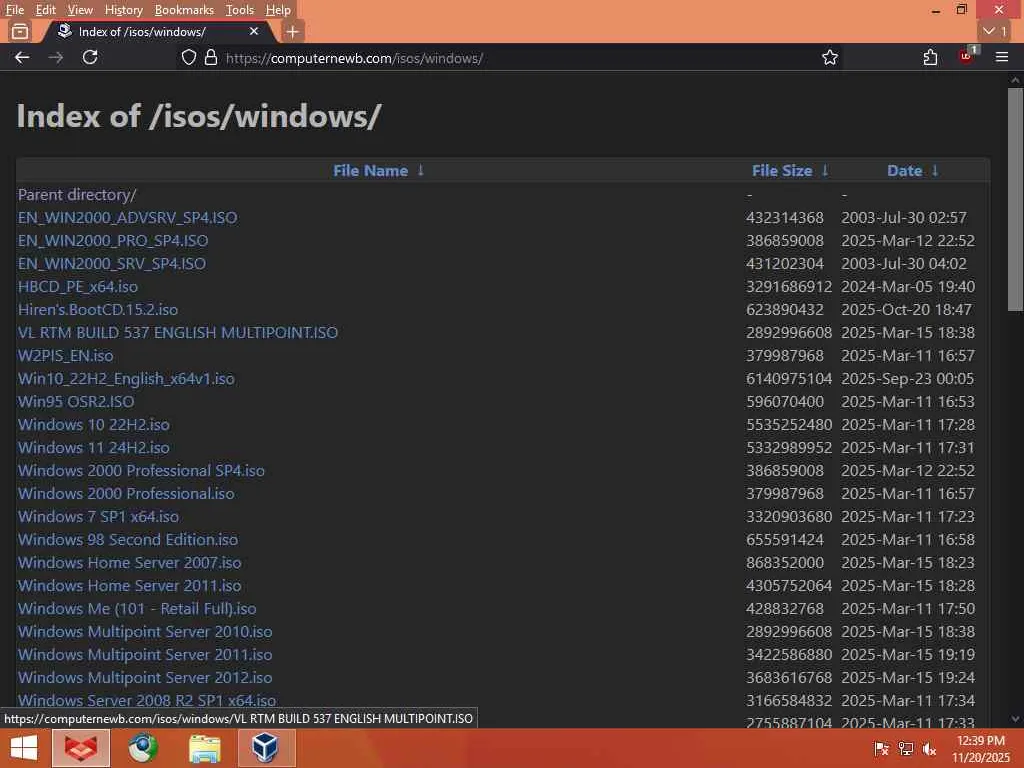The image size is (1024, 768).
Task: Click the red browser taskbar icon
Action: pos(80,748)
